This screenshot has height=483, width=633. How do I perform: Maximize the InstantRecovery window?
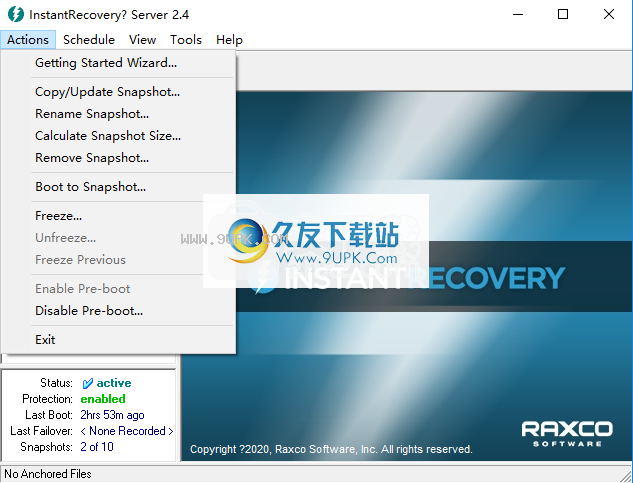click(563, 15)
